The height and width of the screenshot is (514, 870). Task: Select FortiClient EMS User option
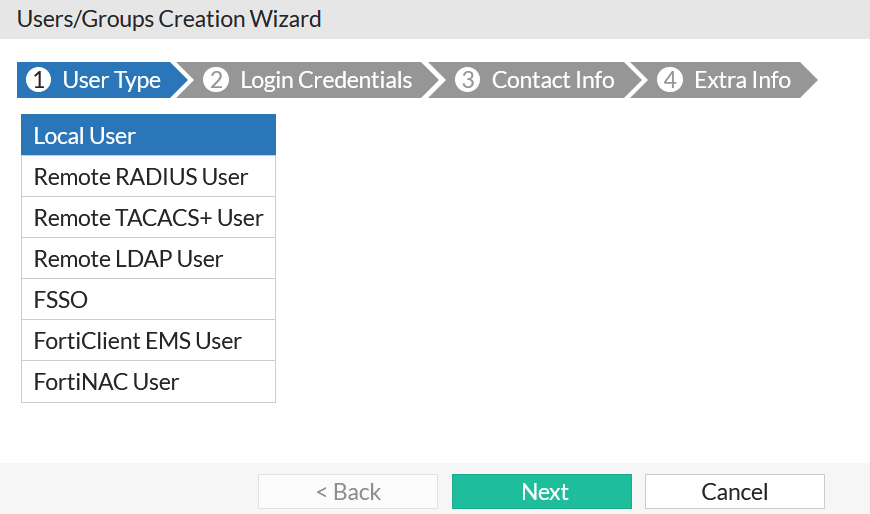click(x=148, y=341)
